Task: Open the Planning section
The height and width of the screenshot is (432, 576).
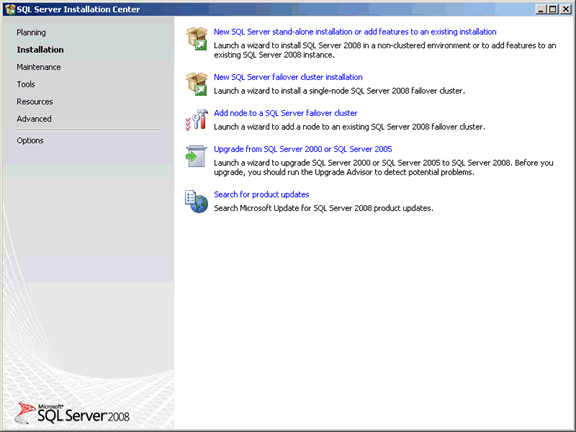Action: [31, 32]
